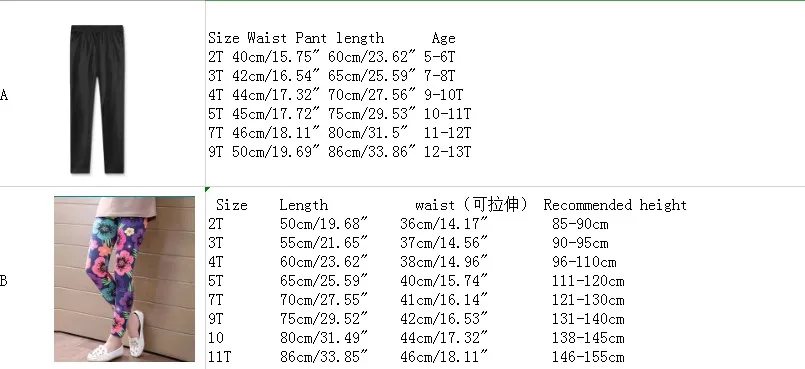Click the length value '55cm/21.65"'
The width and height of the screenshot is (805, 369).
(324, 243)
